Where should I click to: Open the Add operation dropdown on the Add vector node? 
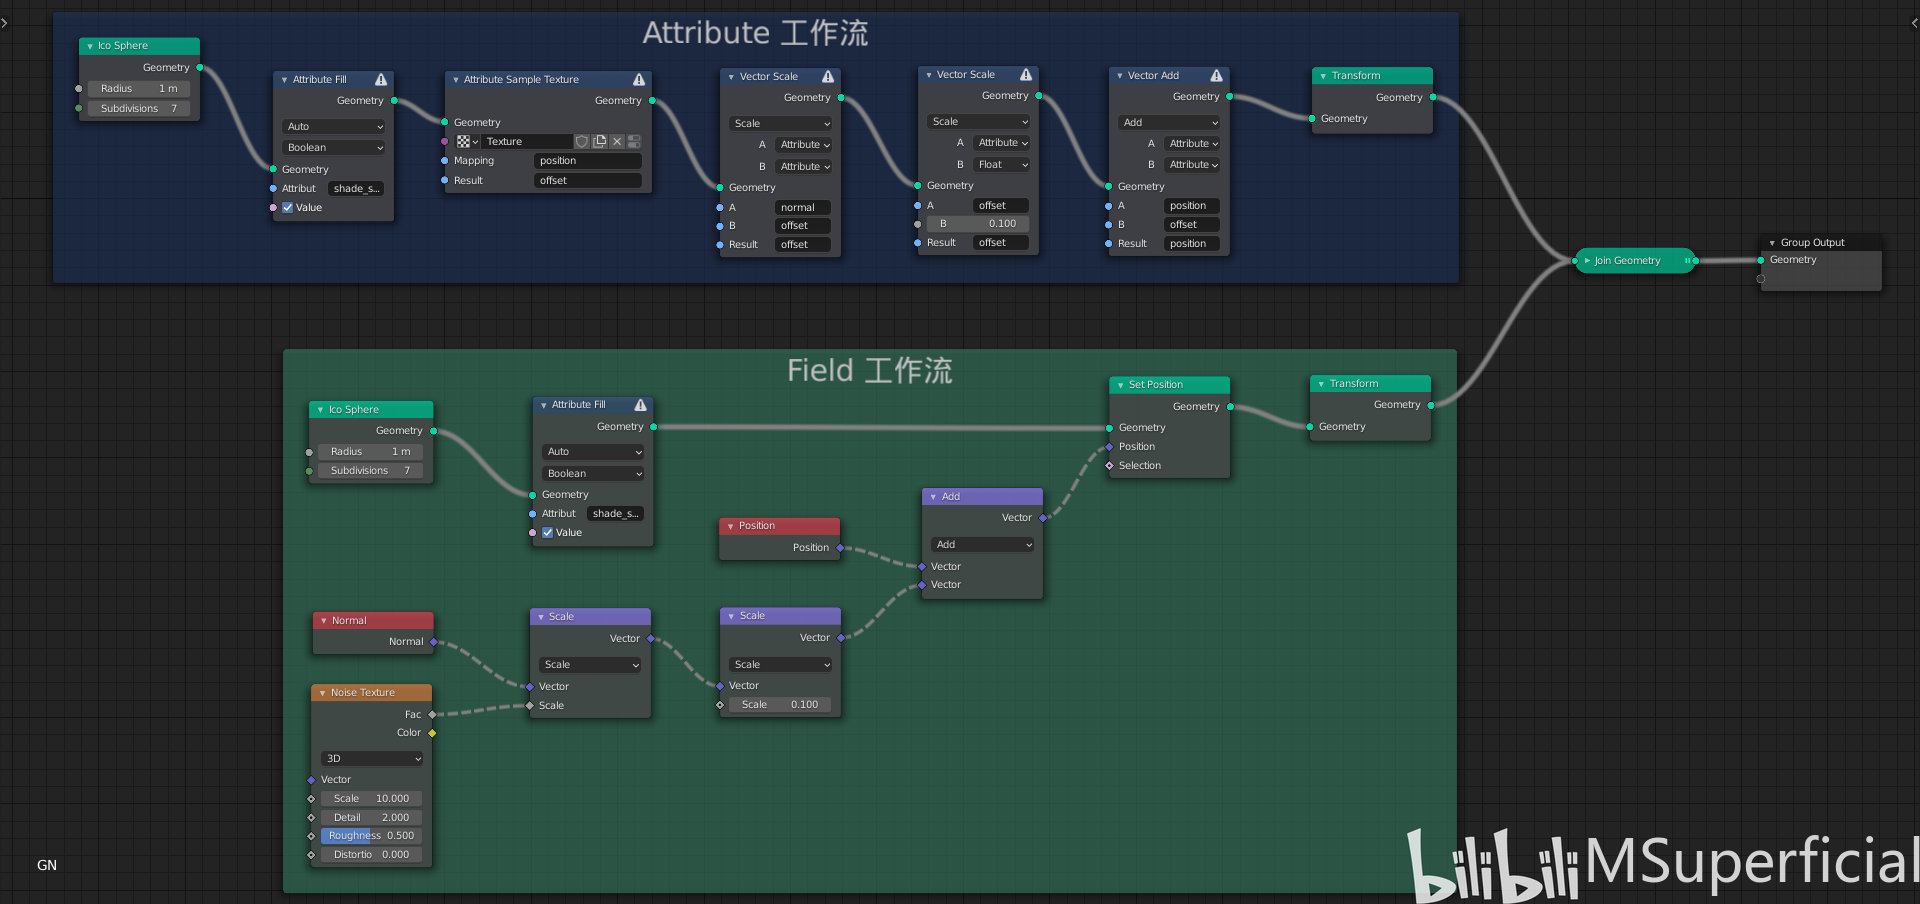pos(982,544)
